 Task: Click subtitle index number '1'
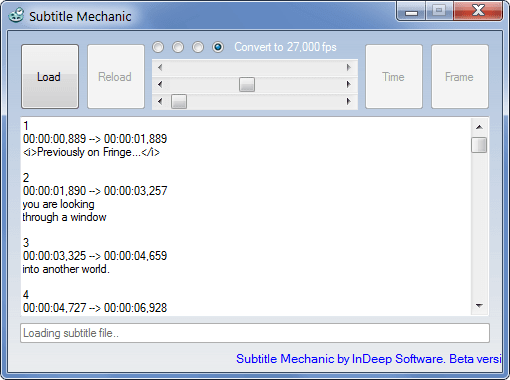26,126
